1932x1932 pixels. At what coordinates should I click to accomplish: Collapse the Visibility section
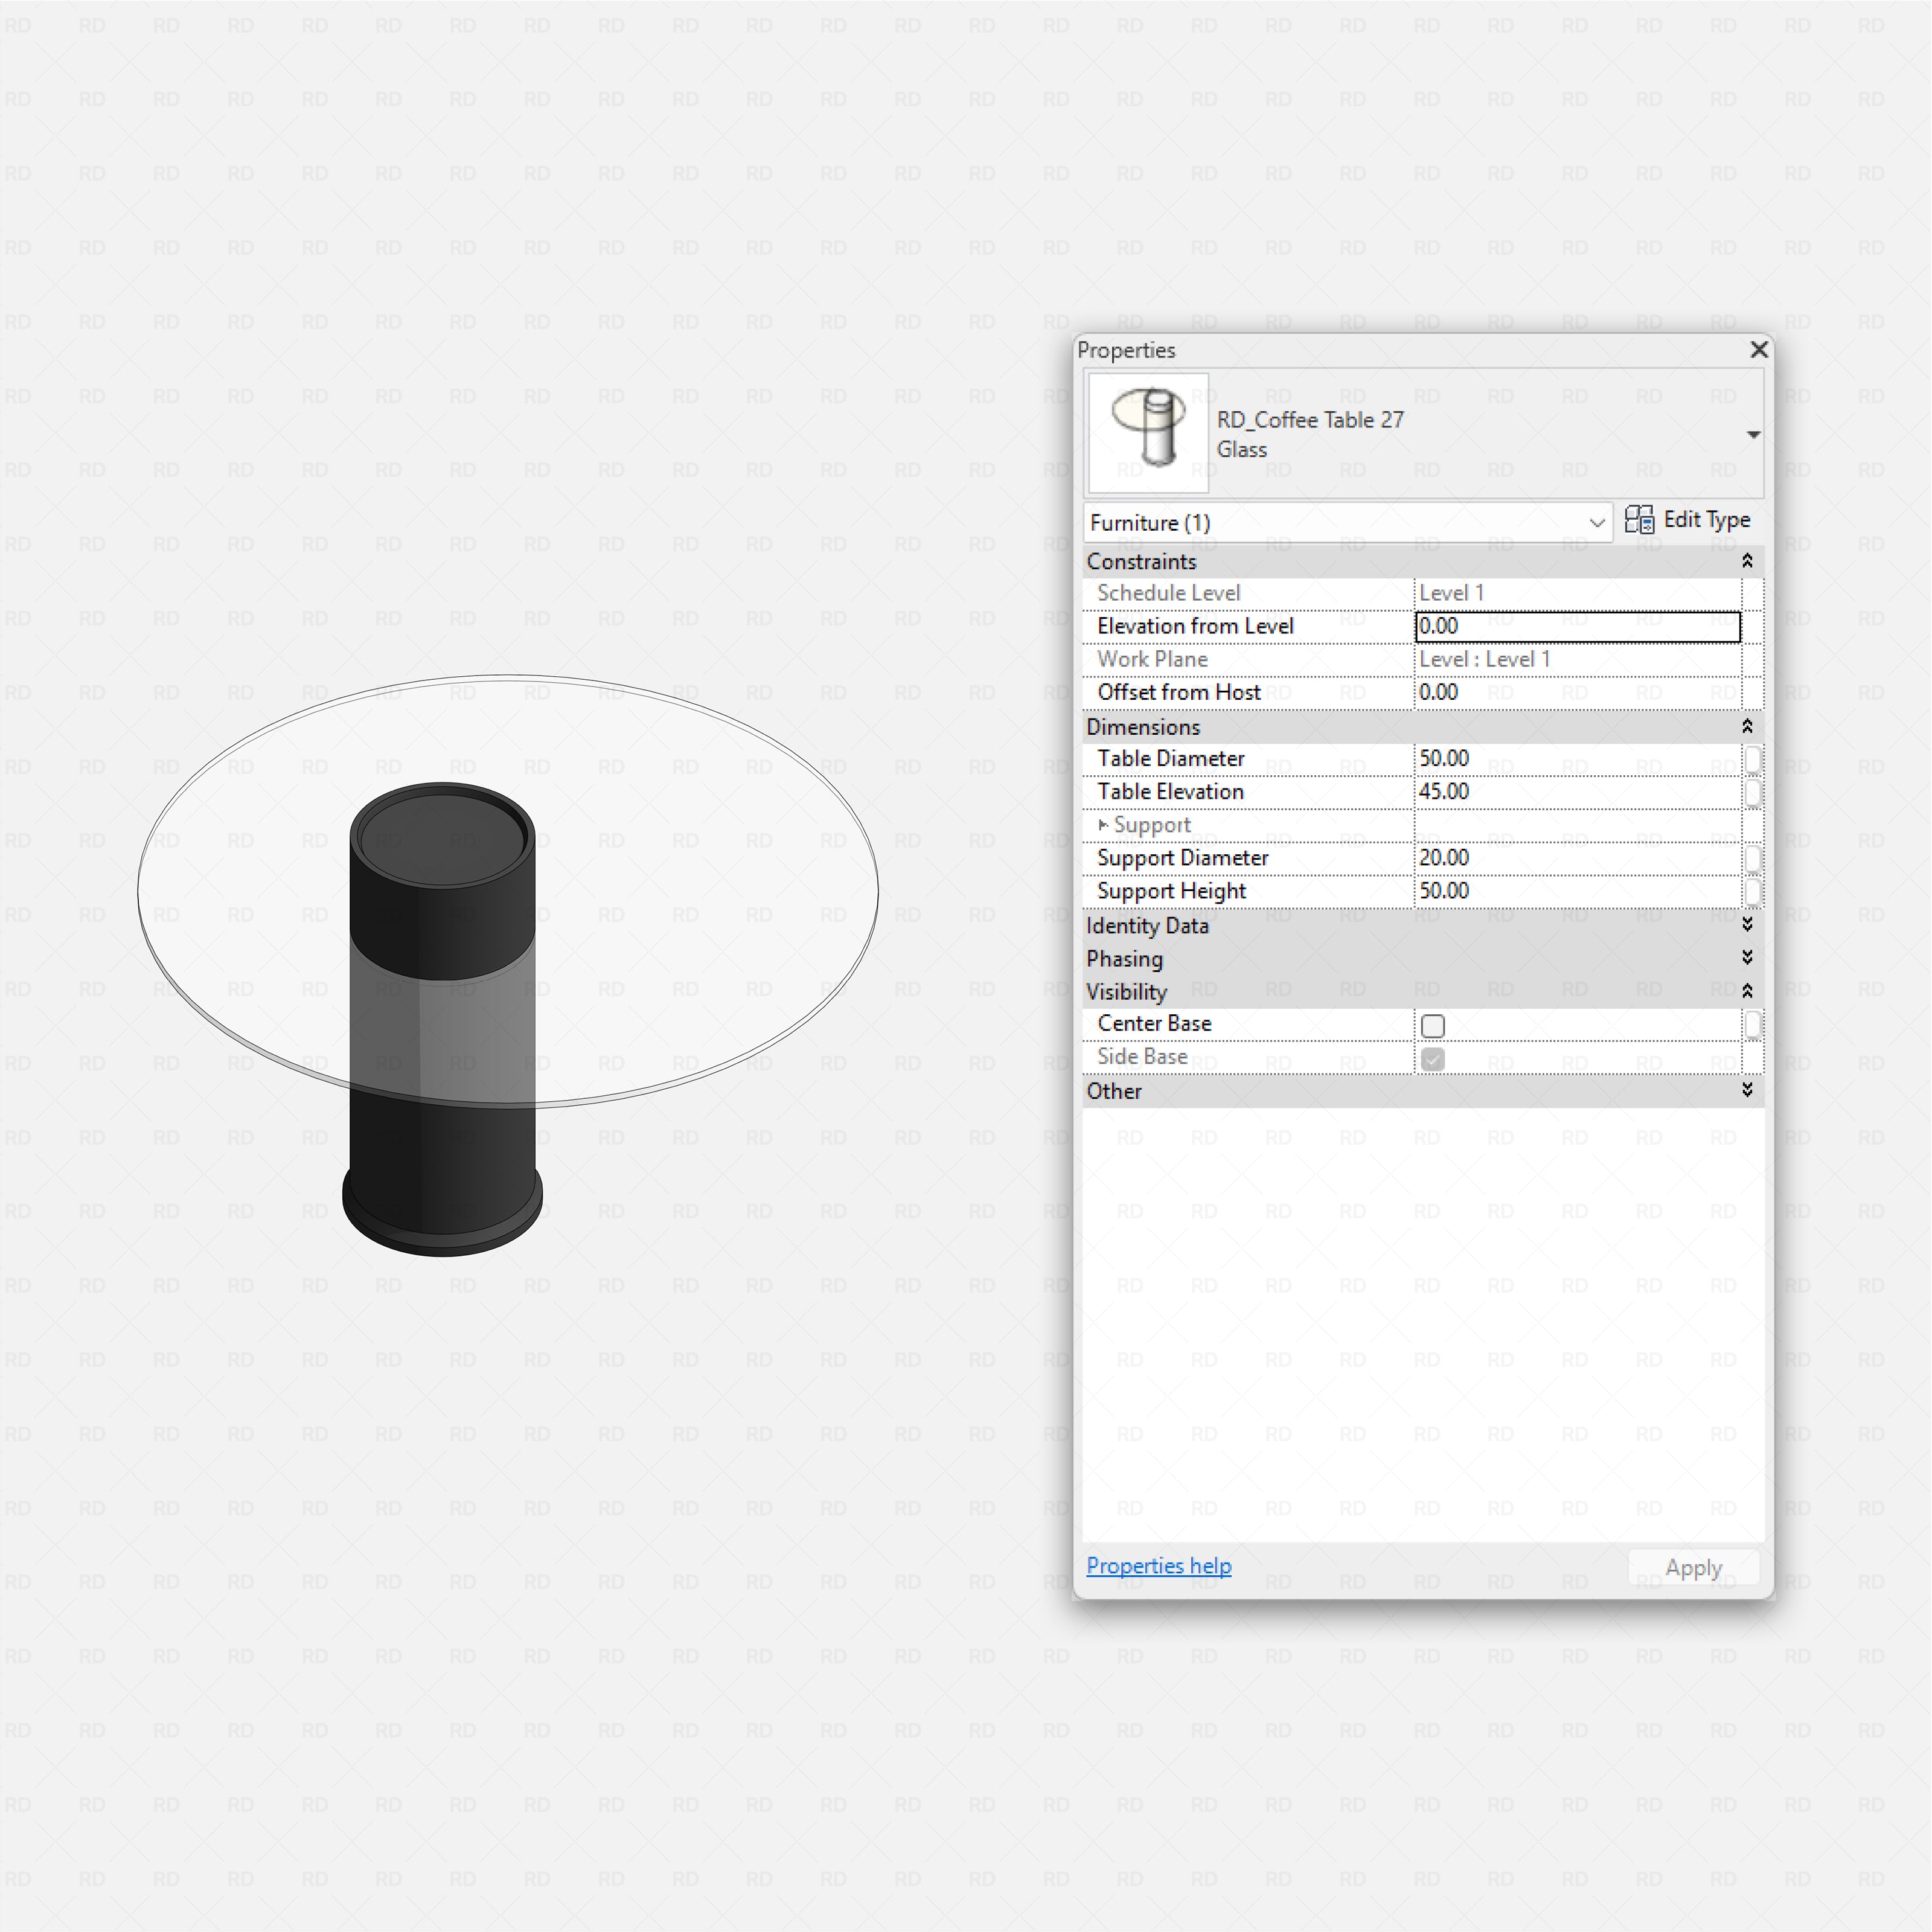tap(1747, 991)
